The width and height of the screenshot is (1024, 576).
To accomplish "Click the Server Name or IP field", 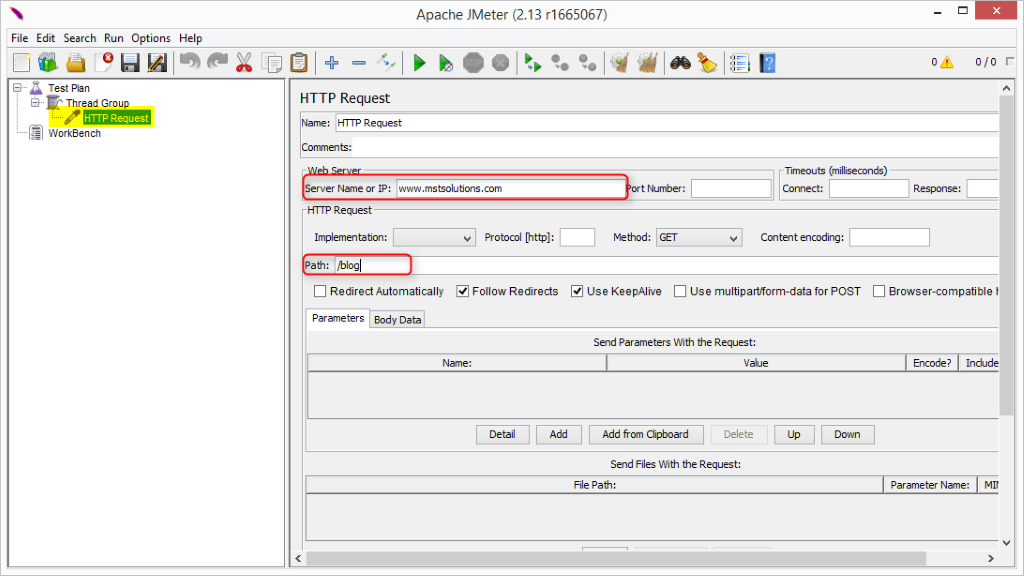I will (510, 188).
